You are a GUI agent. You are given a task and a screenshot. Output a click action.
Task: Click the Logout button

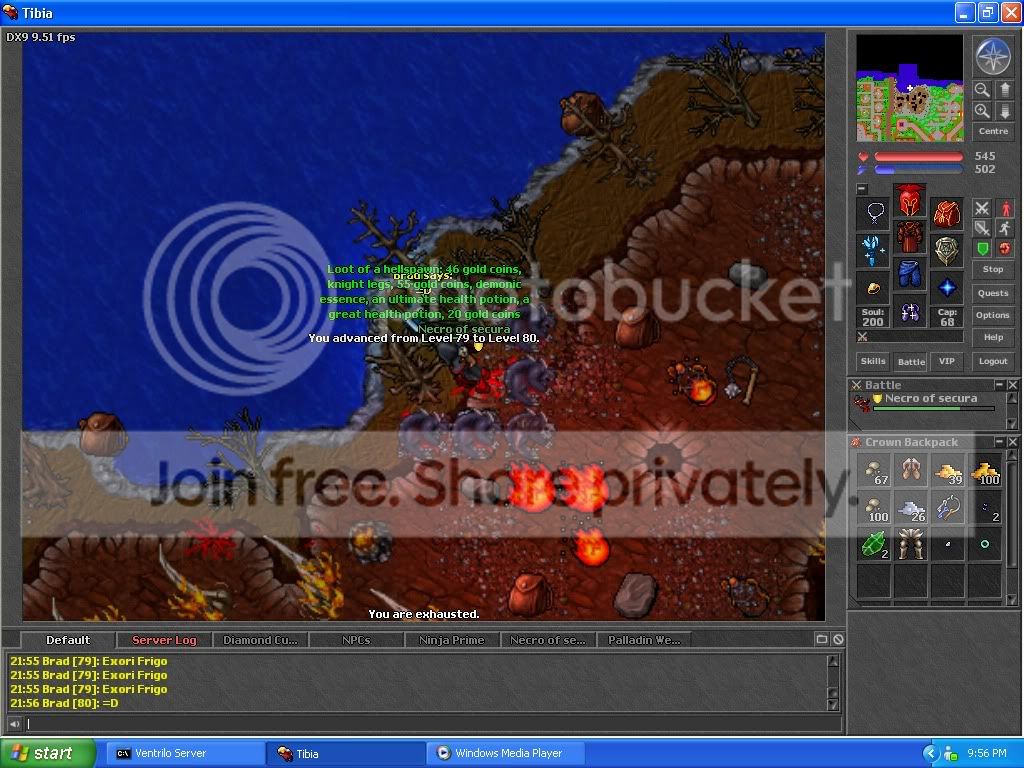(x=993, y=361)
